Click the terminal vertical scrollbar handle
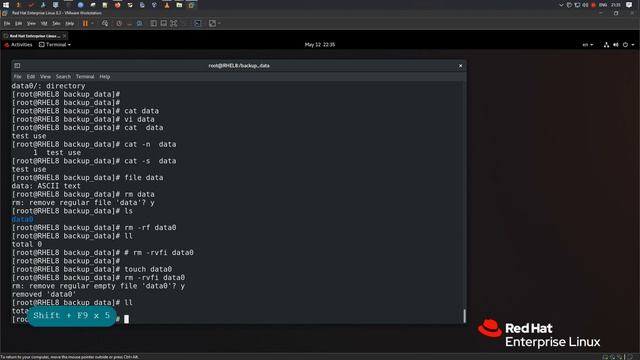Image resolution: width=640 pixels, height=360 pixels. (x=464, y=316)
